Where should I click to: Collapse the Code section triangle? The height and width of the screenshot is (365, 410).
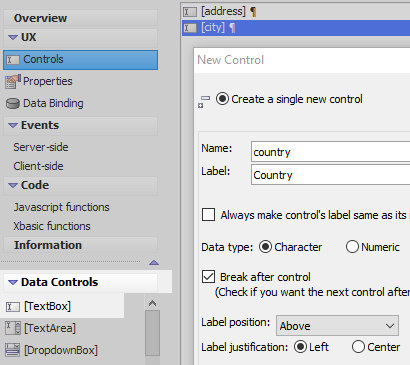[13, 185]
